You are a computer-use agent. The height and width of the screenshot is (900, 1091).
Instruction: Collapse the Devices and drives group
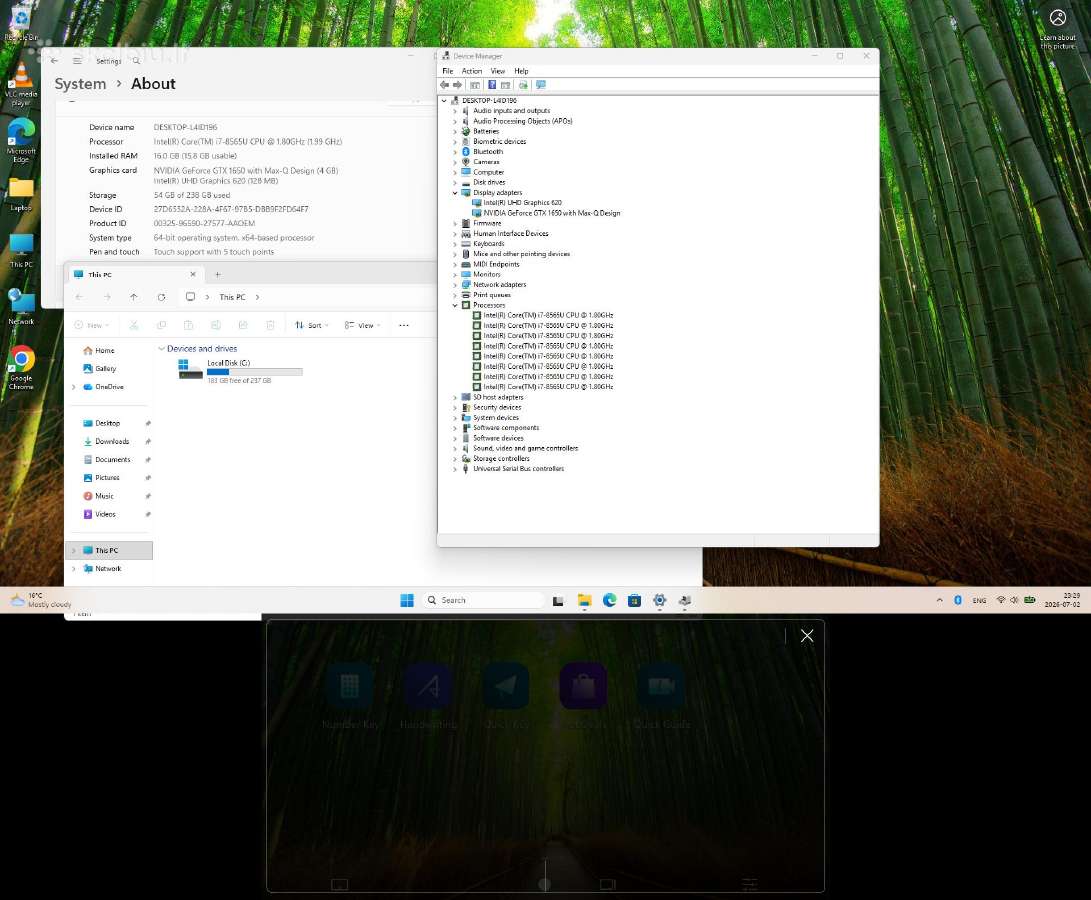[161, 349]
